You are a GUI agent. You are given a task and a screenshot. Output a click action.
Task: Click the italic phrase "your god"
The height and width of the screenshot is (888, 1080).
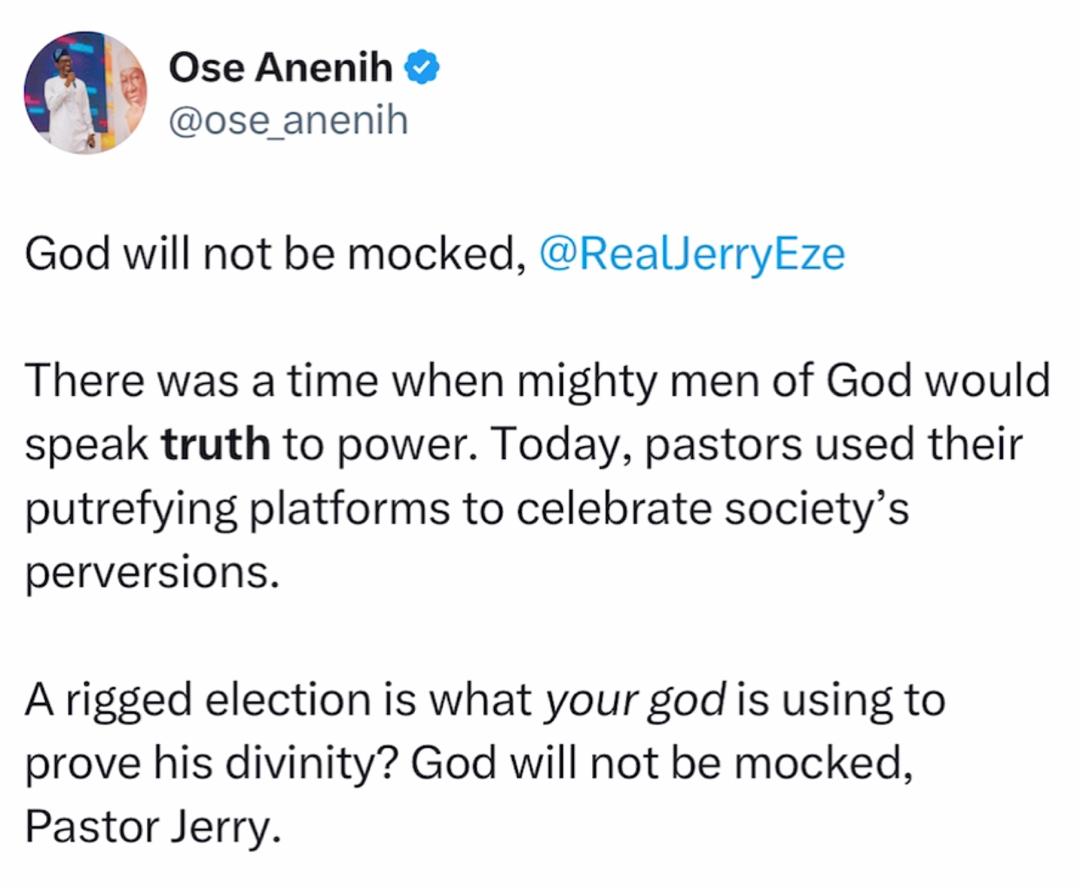click(x=634, y=701)
